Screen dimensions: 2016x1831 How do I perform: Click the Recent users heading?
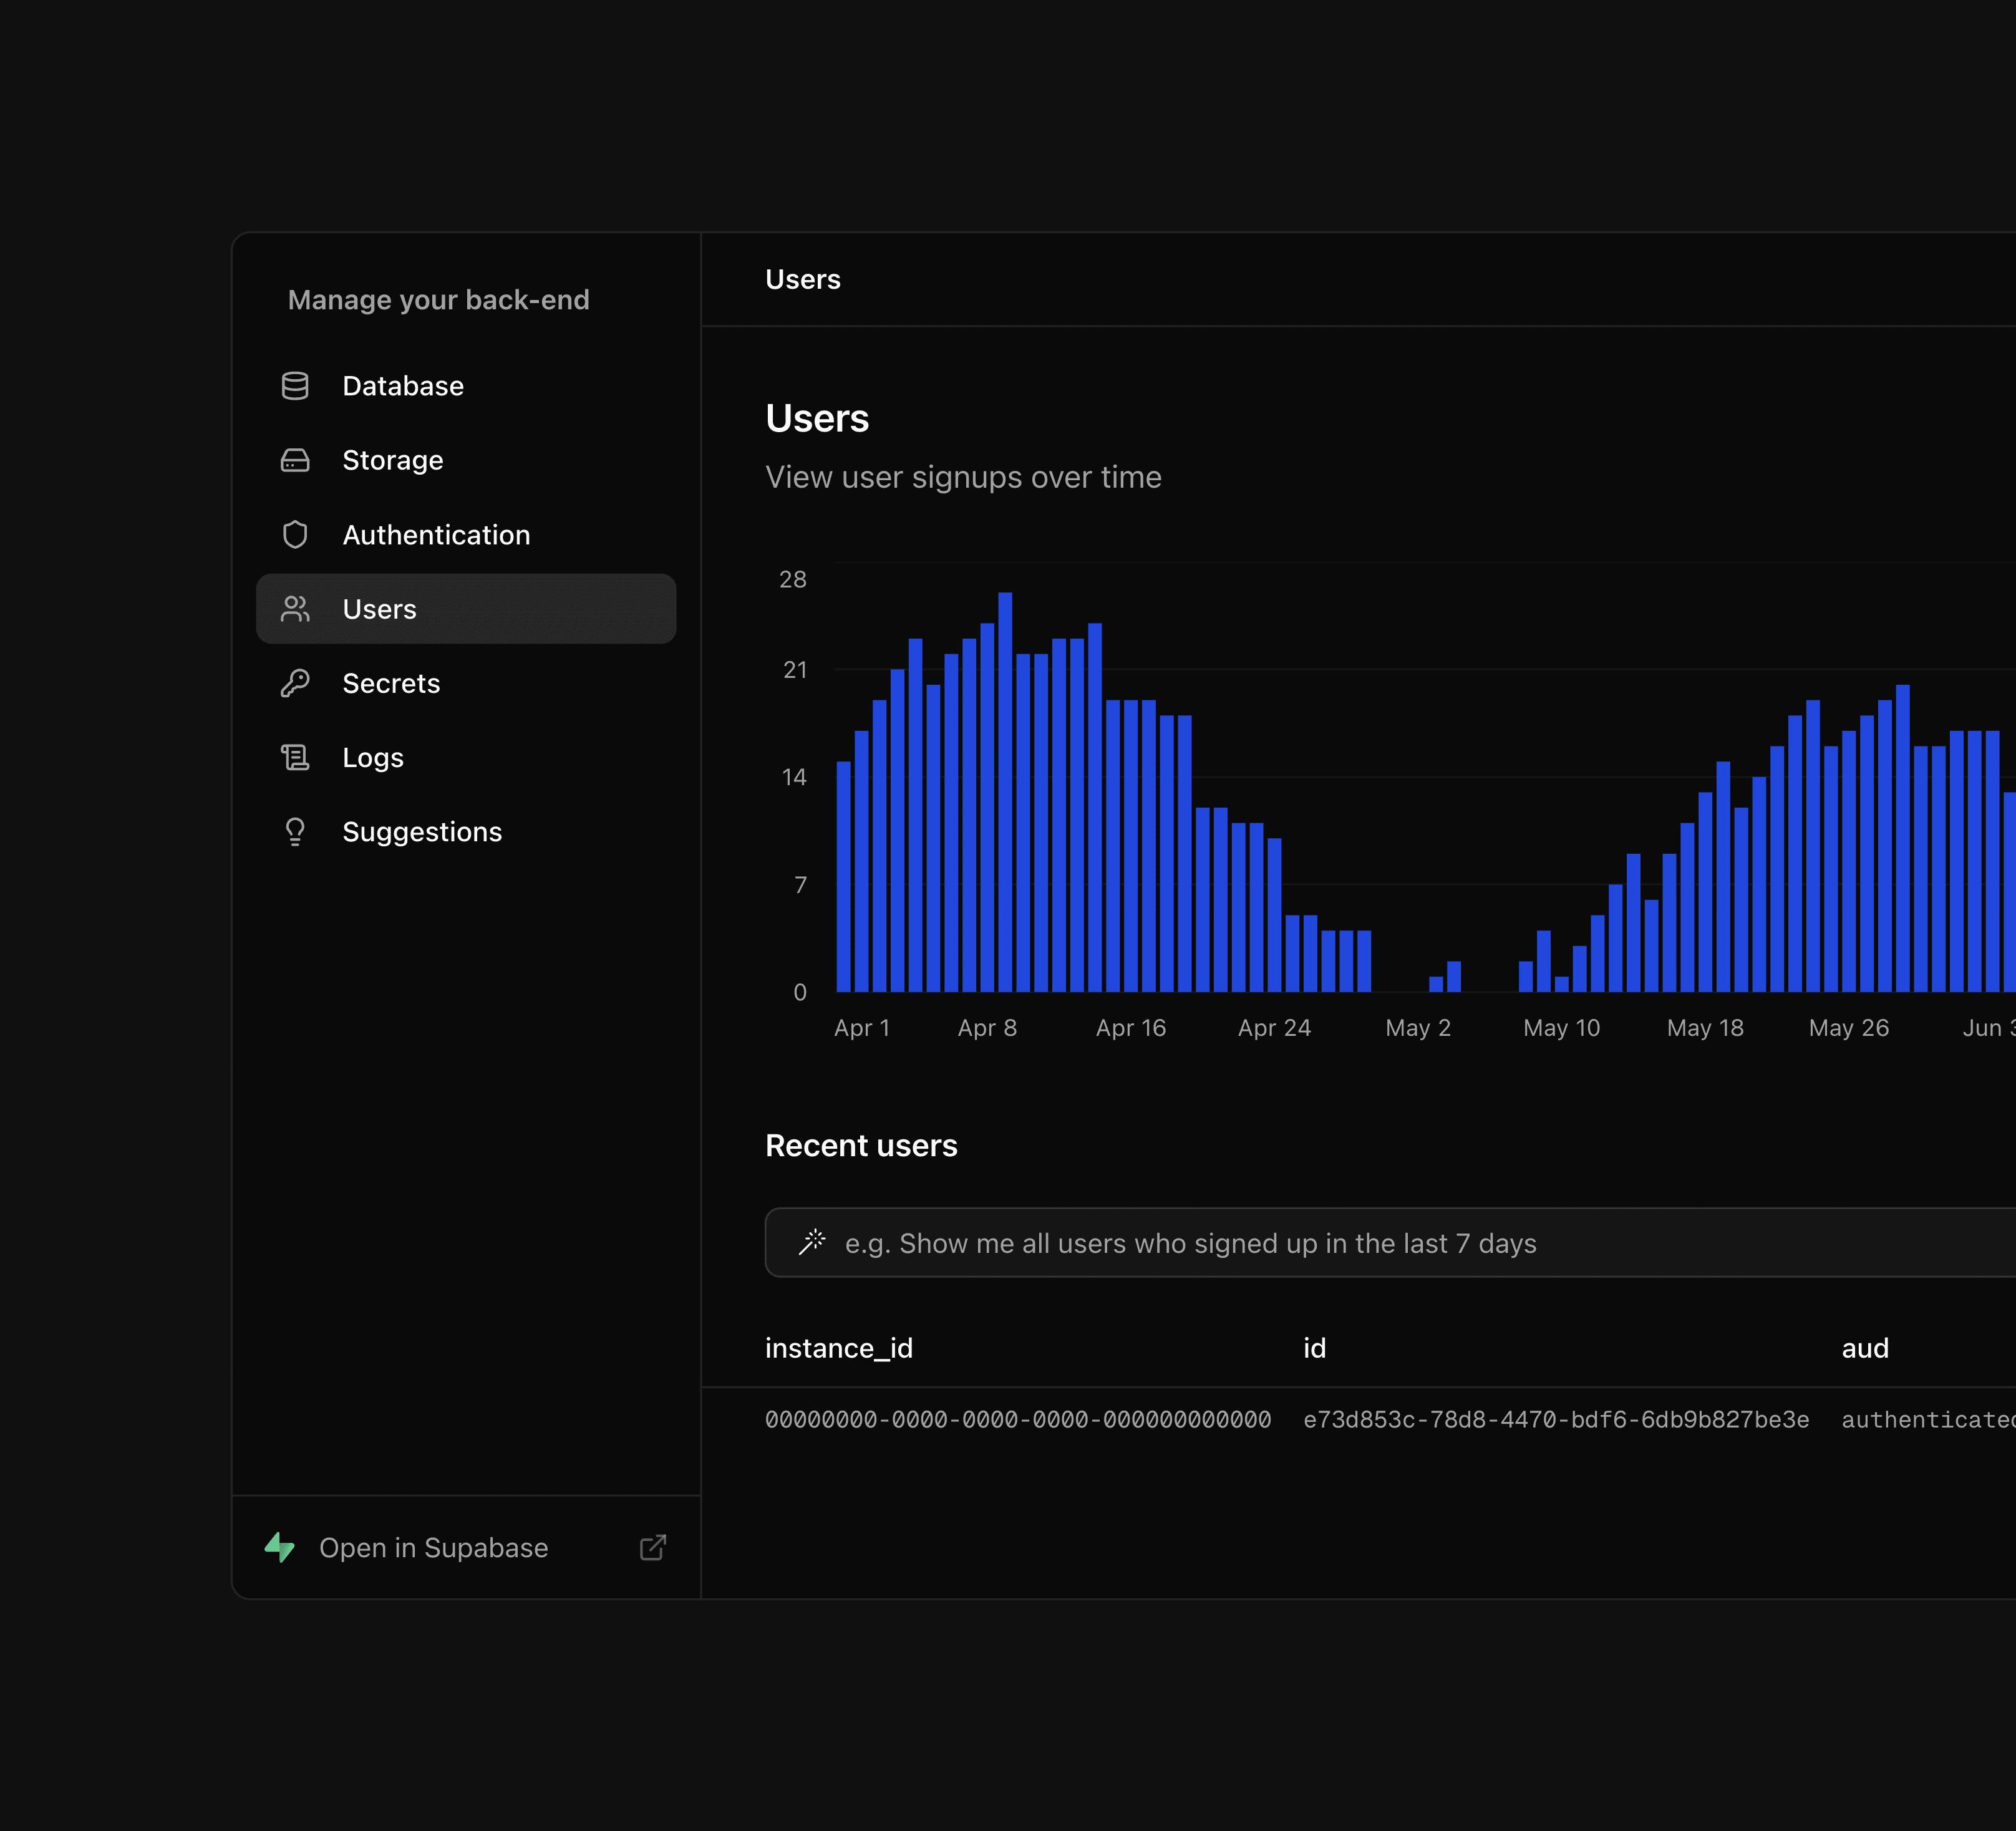[x=861, y=1145]
